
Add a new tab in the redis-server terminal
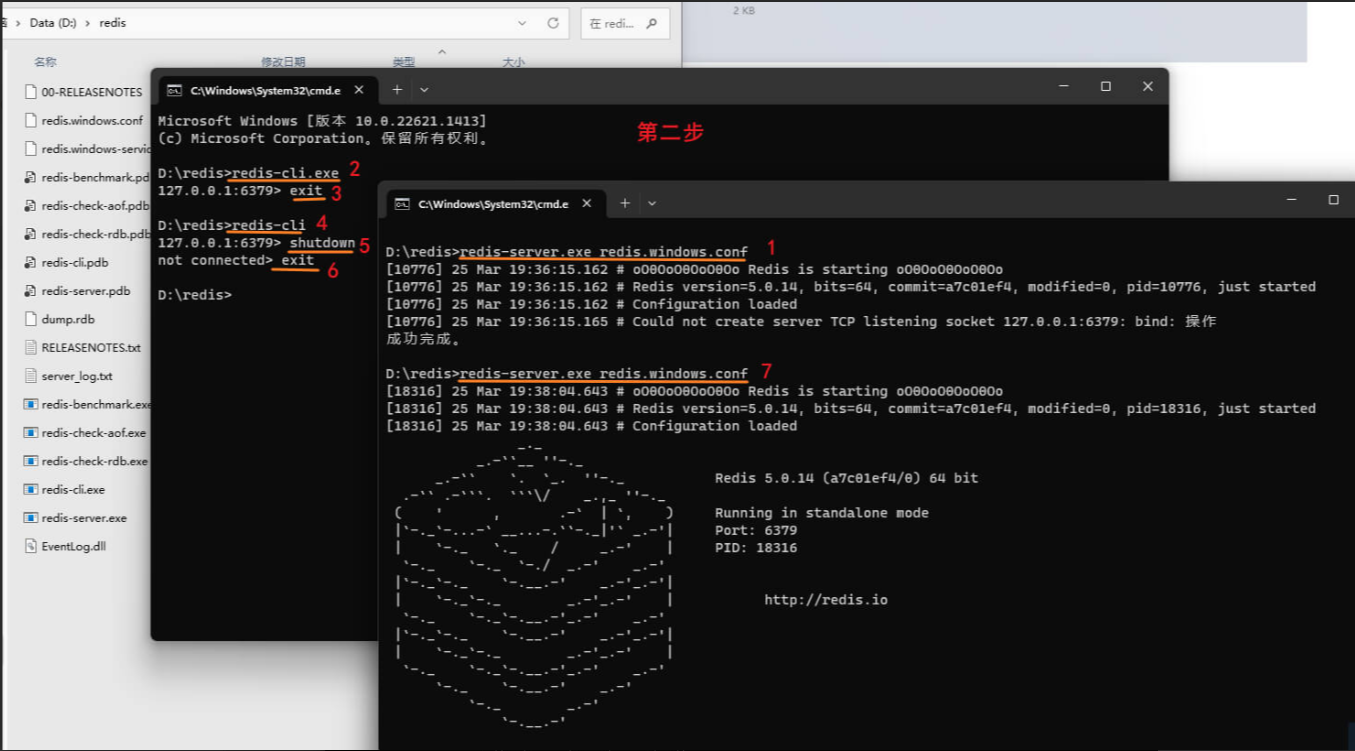pyautogui.click(x=625, y=203)
